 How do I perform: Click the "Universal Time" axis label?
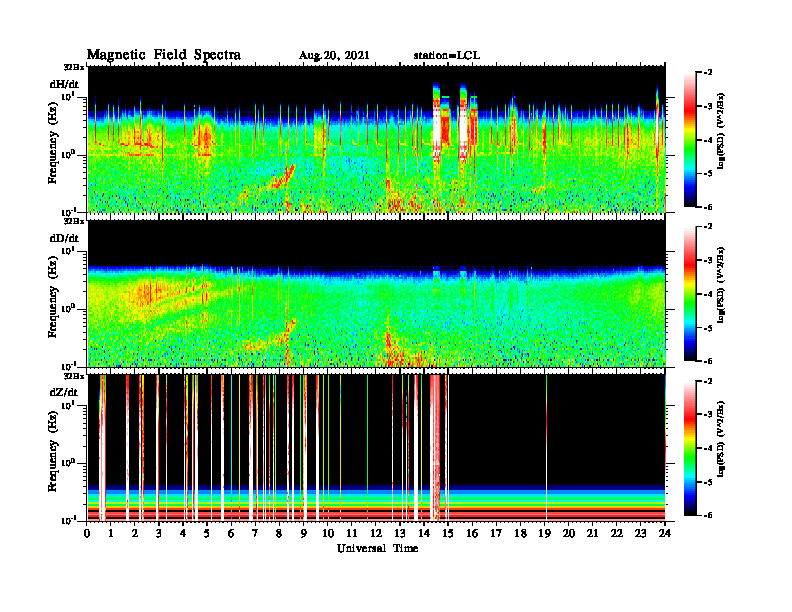click(377, 548)
